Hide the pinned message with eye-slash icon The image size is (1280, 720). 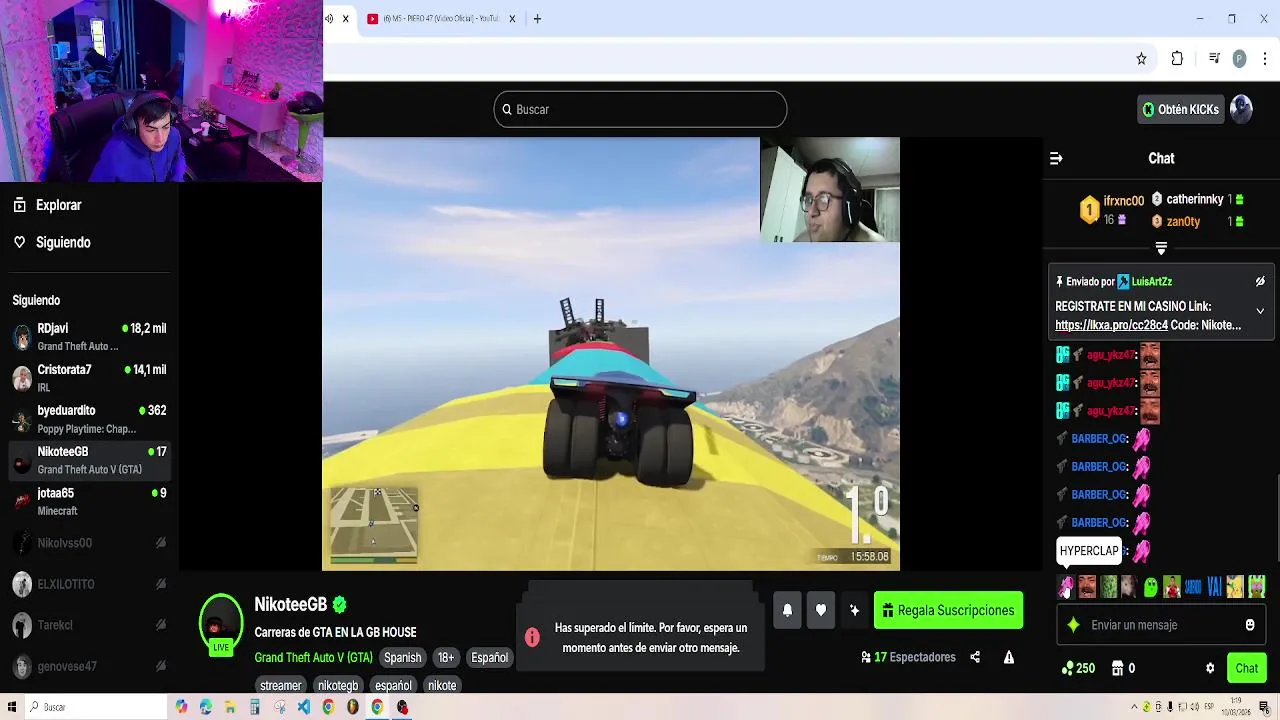point(1260,282)
